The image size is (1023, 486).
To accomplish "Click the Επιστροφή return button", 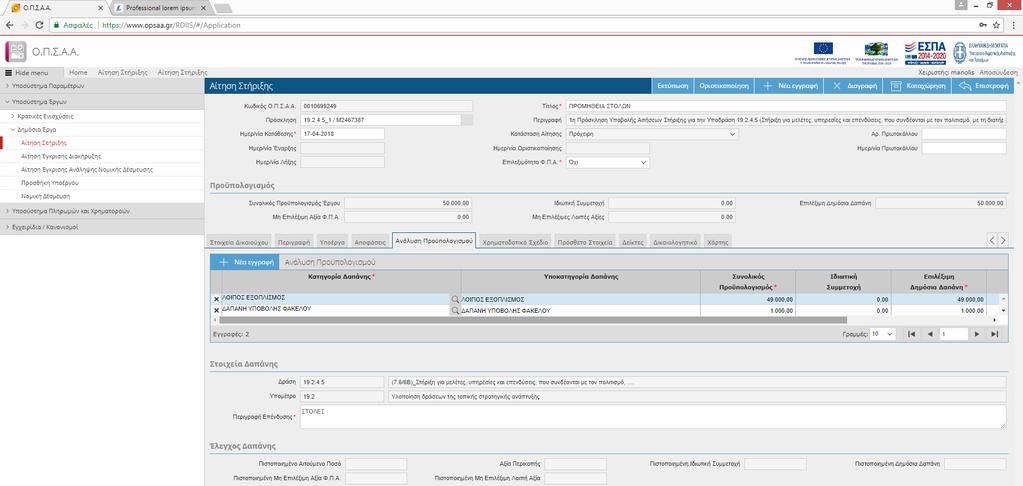I will point(983,86).
